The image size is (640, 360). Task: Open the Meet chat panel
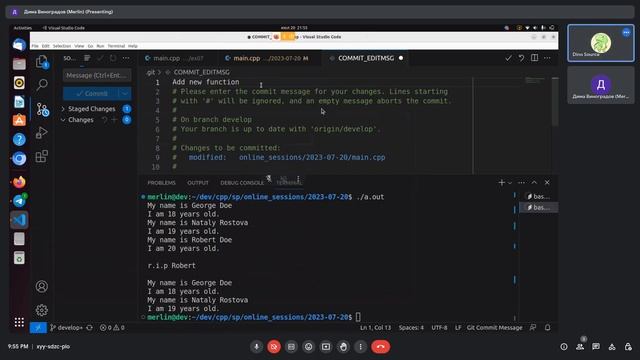click(x=596, y=347)
